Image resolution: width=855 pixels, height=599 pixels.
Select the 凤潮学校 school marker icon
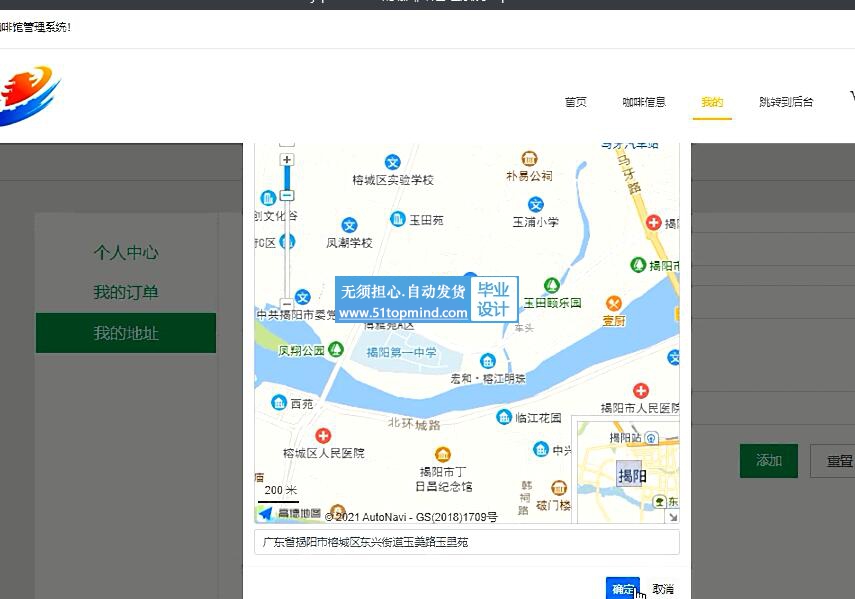pos(349,225)
